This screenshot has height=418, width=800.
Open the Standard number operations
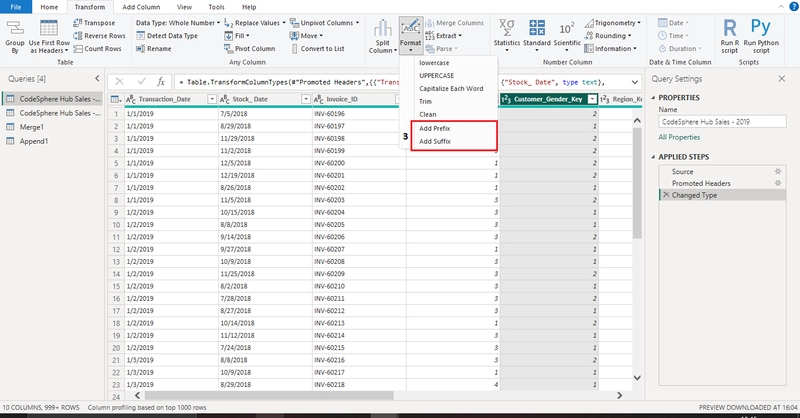pos(537,36)
